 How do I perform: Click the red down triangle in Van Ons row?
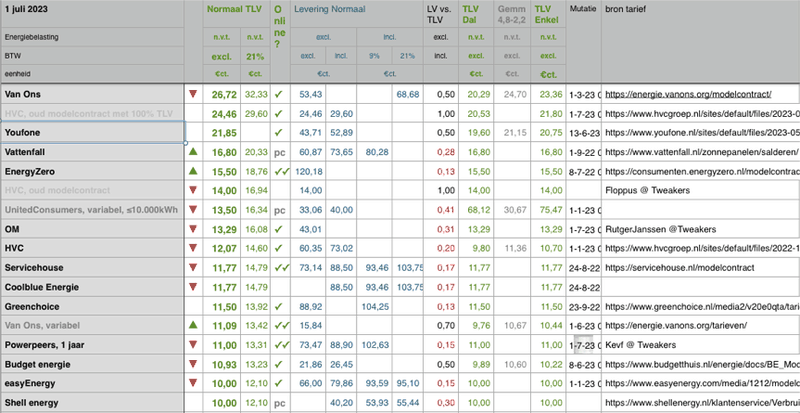tap(193, 94)
